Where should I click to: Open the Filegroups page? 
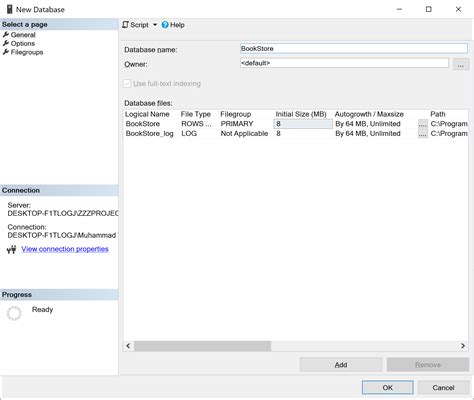[27, 52]
